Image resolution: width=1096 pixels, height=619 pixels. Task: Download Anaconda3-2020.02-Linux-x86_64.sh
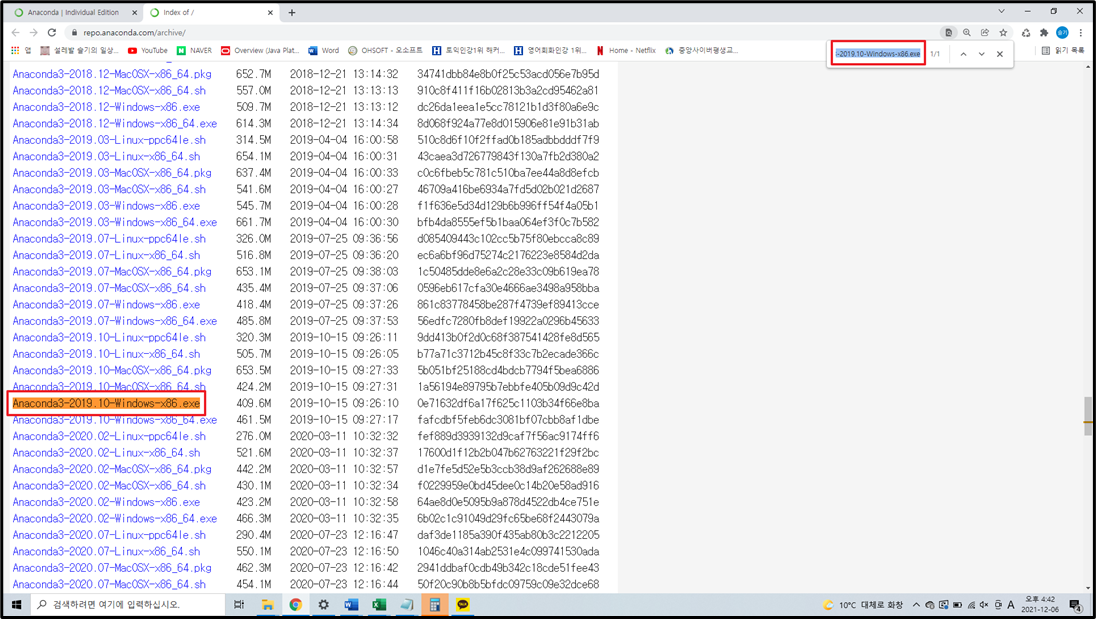click(106, 453)
